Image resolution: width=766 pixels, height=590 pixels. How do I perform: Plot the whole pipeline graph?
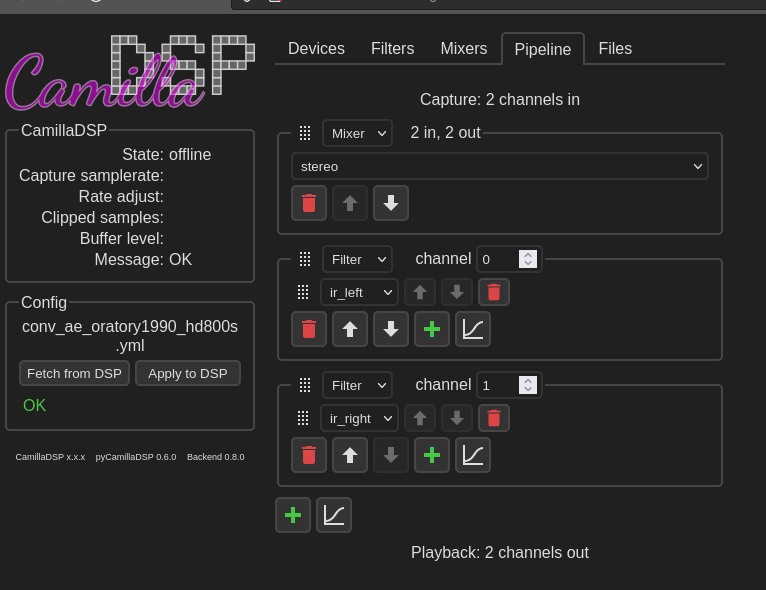(x=334, y=515)
